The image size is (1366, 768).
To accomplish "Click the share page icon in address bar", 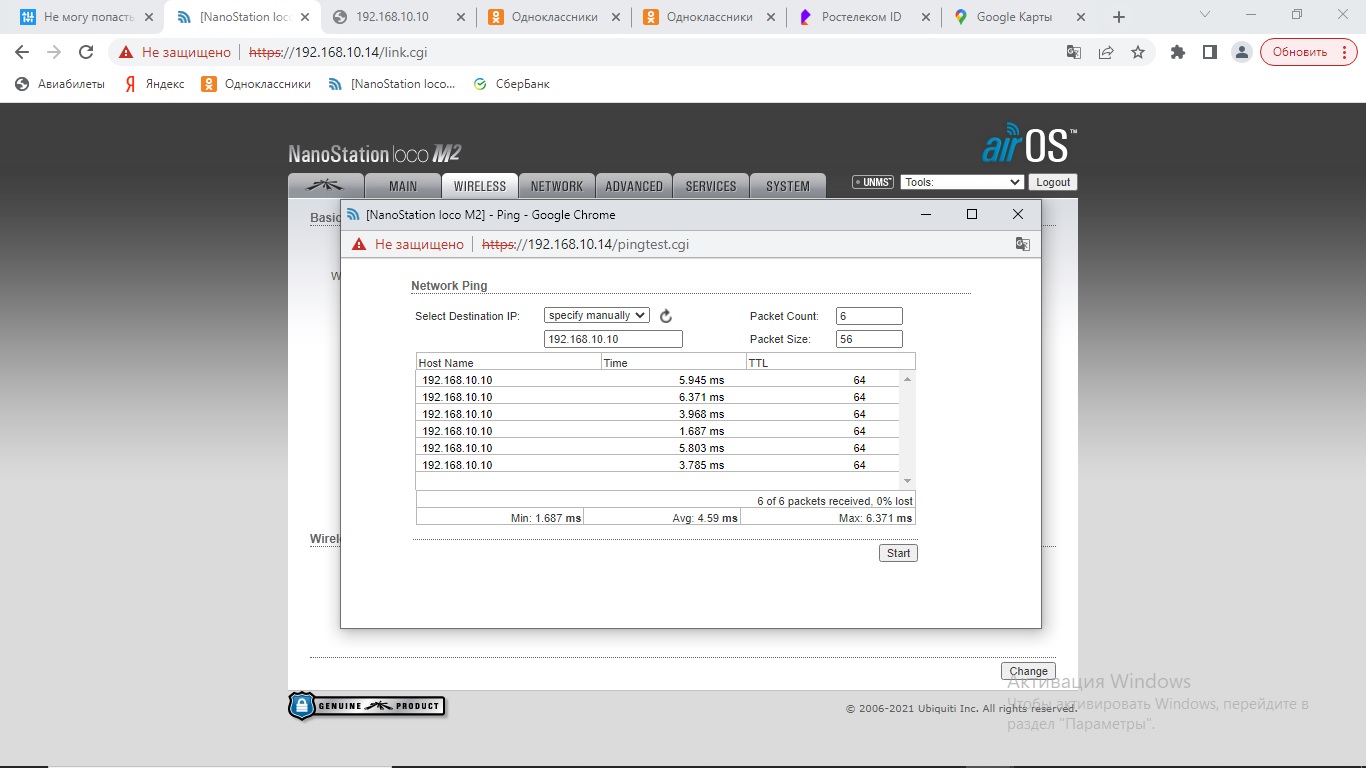I will 1106,52.
